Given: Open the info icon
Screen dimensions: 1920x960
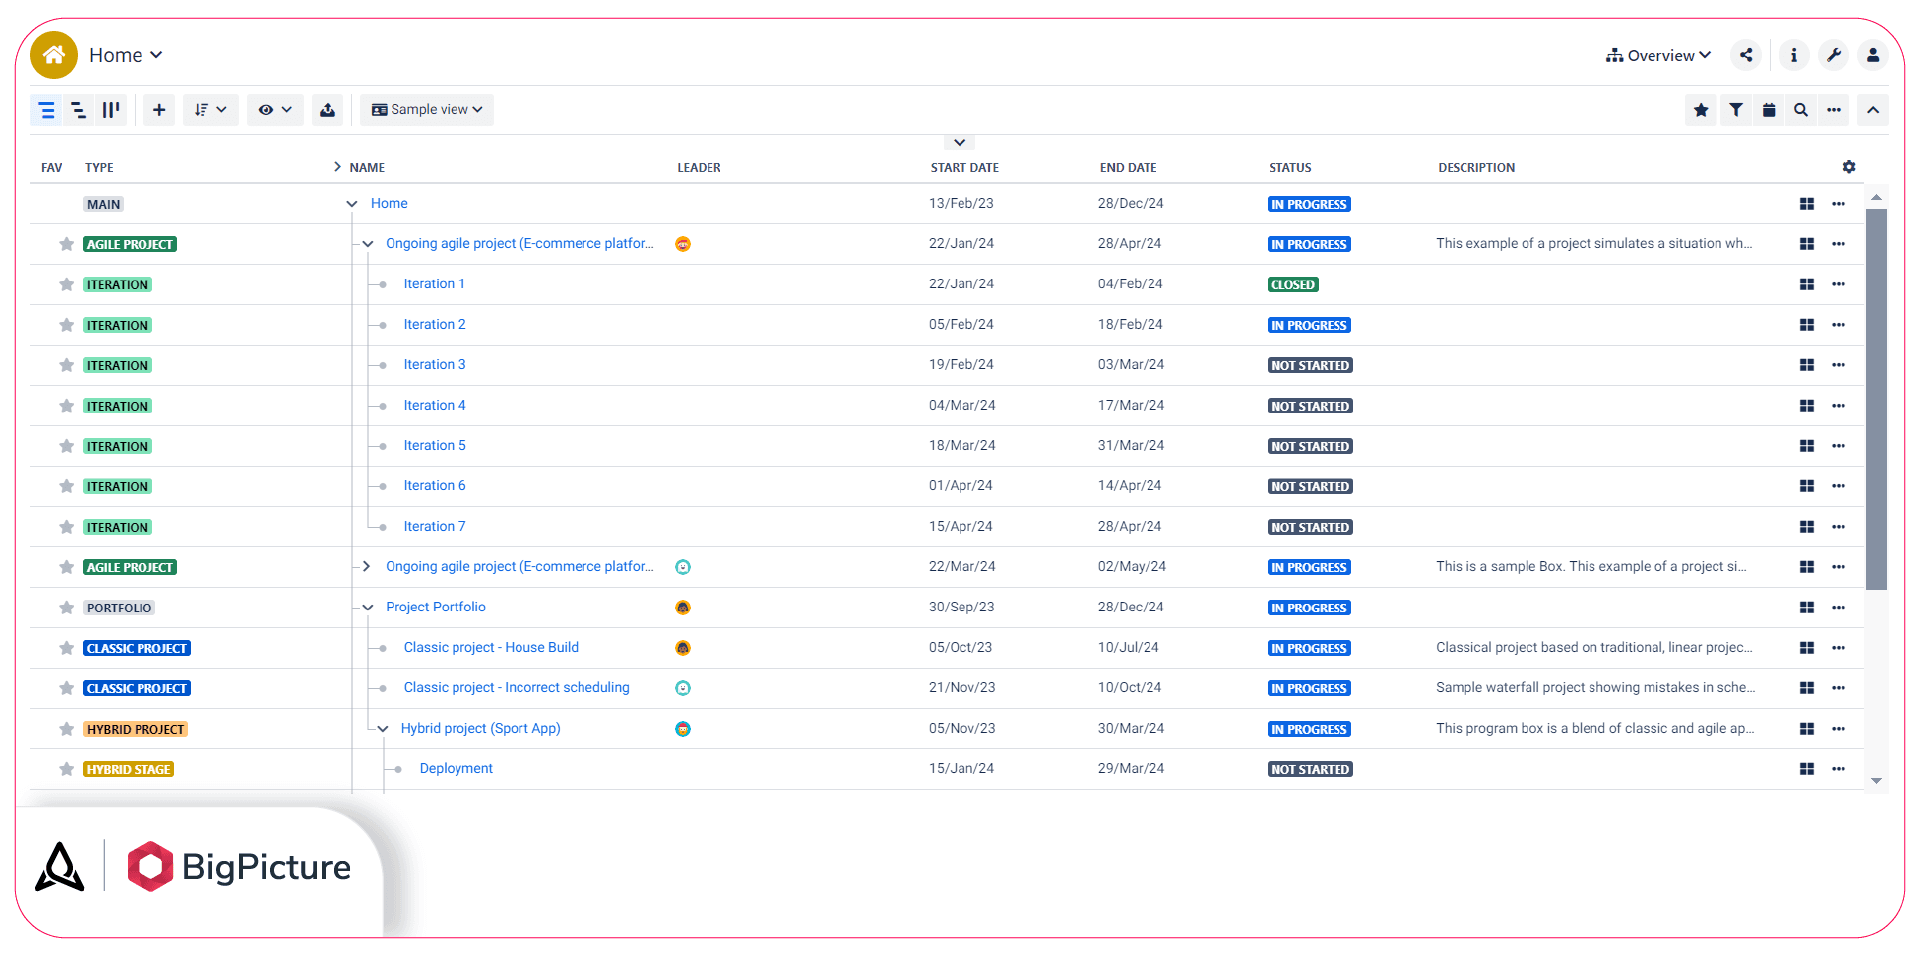Looking at the screenshot, I should tap(1794, 55).
